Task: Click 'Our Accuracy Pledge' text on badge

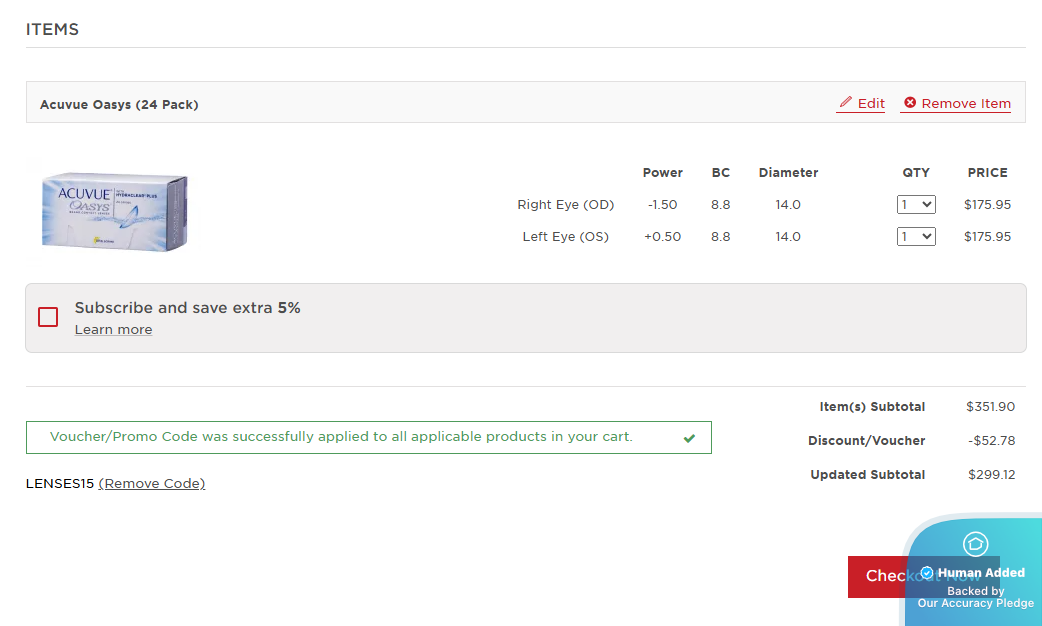Action: pos(975,603)
